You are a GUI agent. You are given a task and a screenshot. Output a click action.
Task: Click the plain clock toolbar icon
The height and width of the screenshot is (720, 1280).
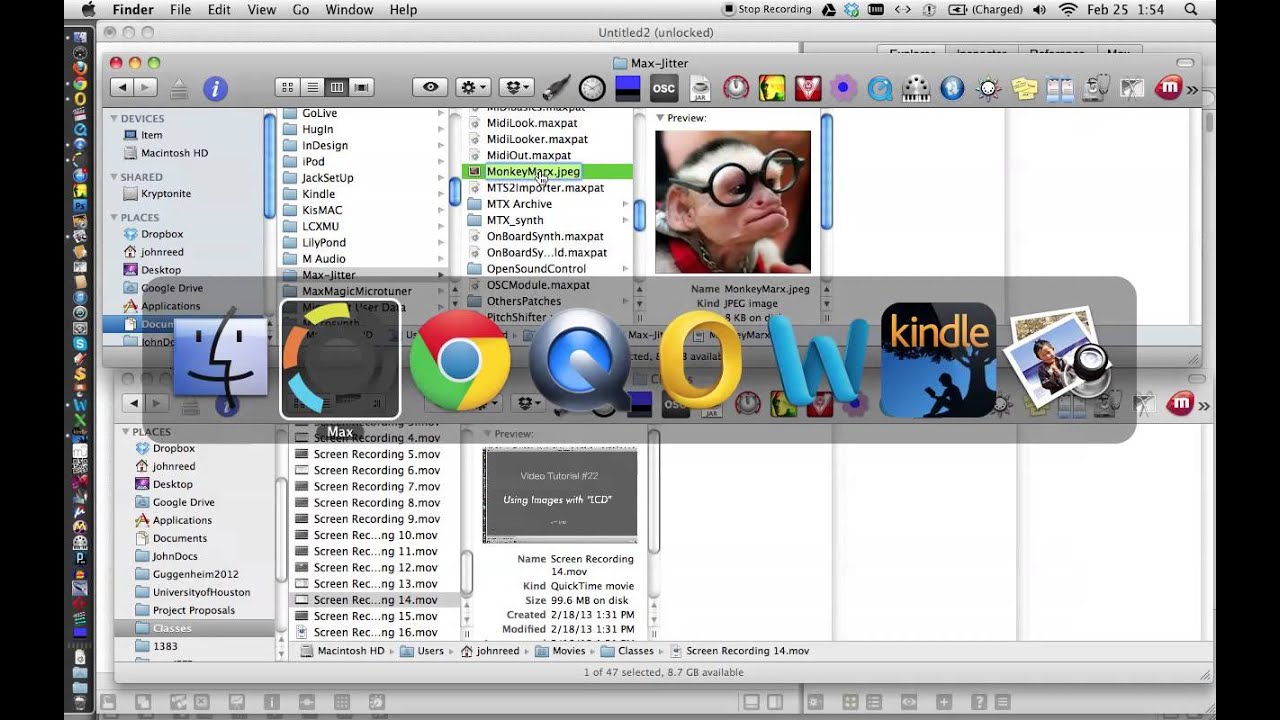pyautogui.click(x=592, y=88)
